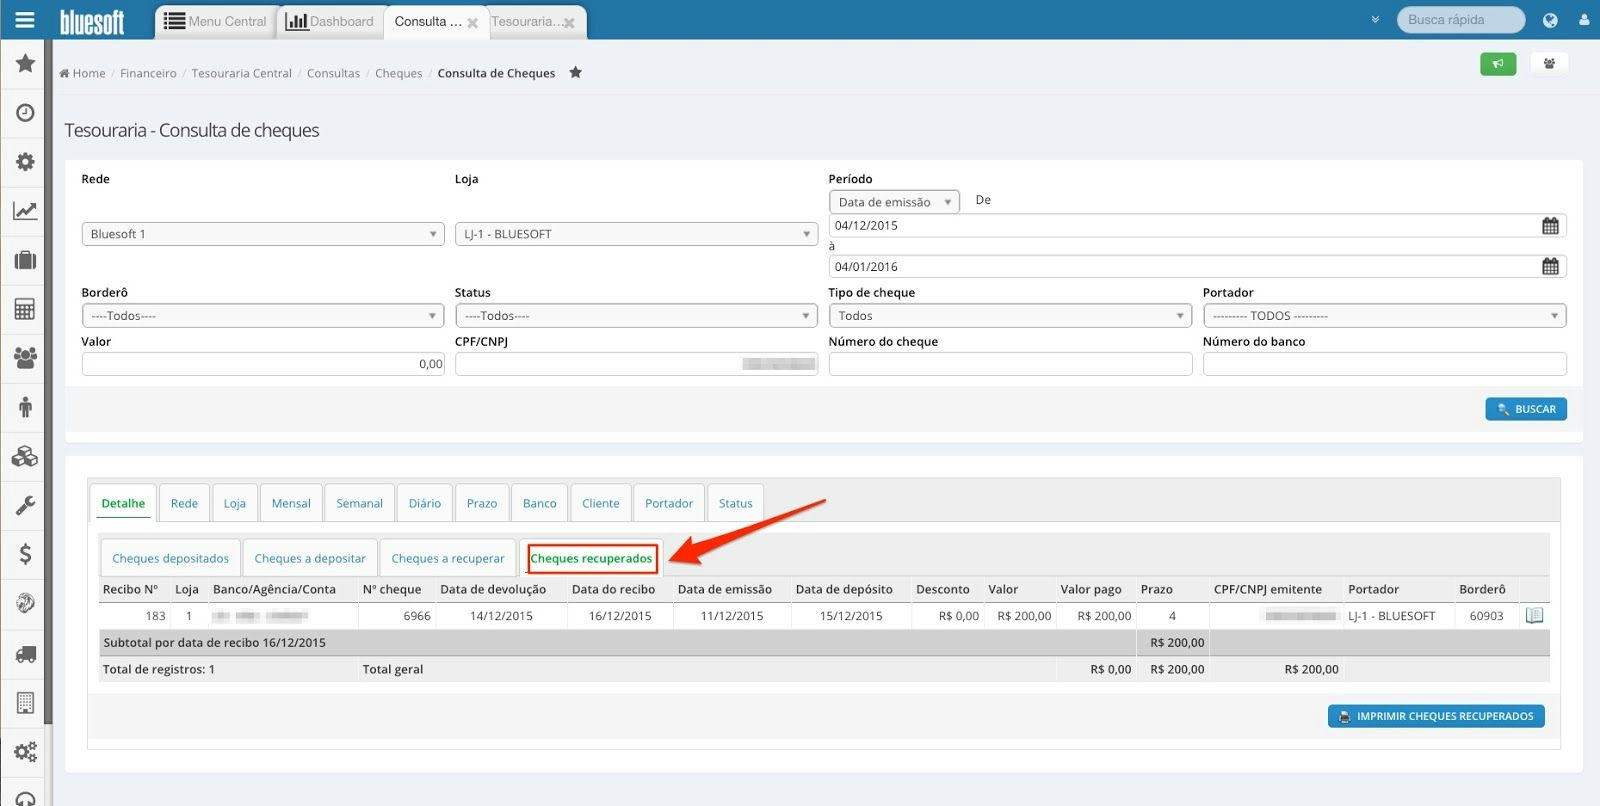Select the Semanal tab
This screenshot has width=1600, height=806.
359,503
